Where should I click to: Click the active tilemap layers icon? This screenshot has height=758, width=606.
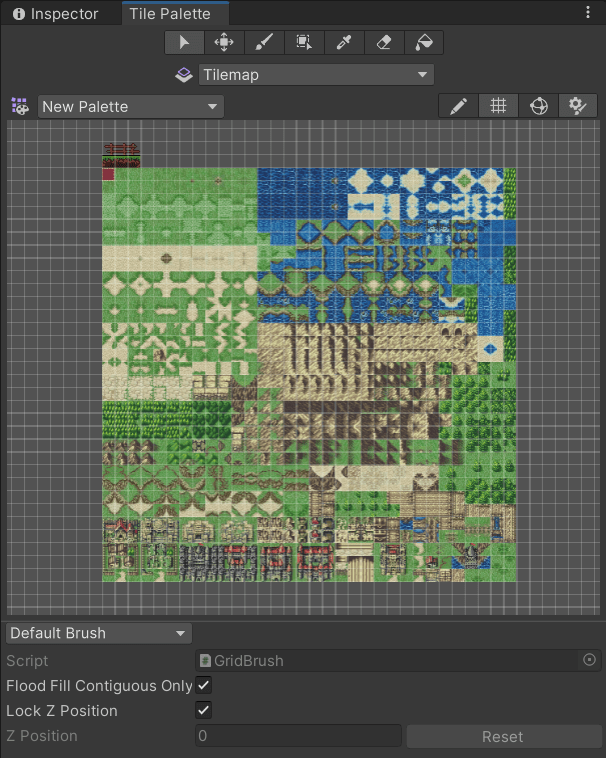tap(184, 75)
